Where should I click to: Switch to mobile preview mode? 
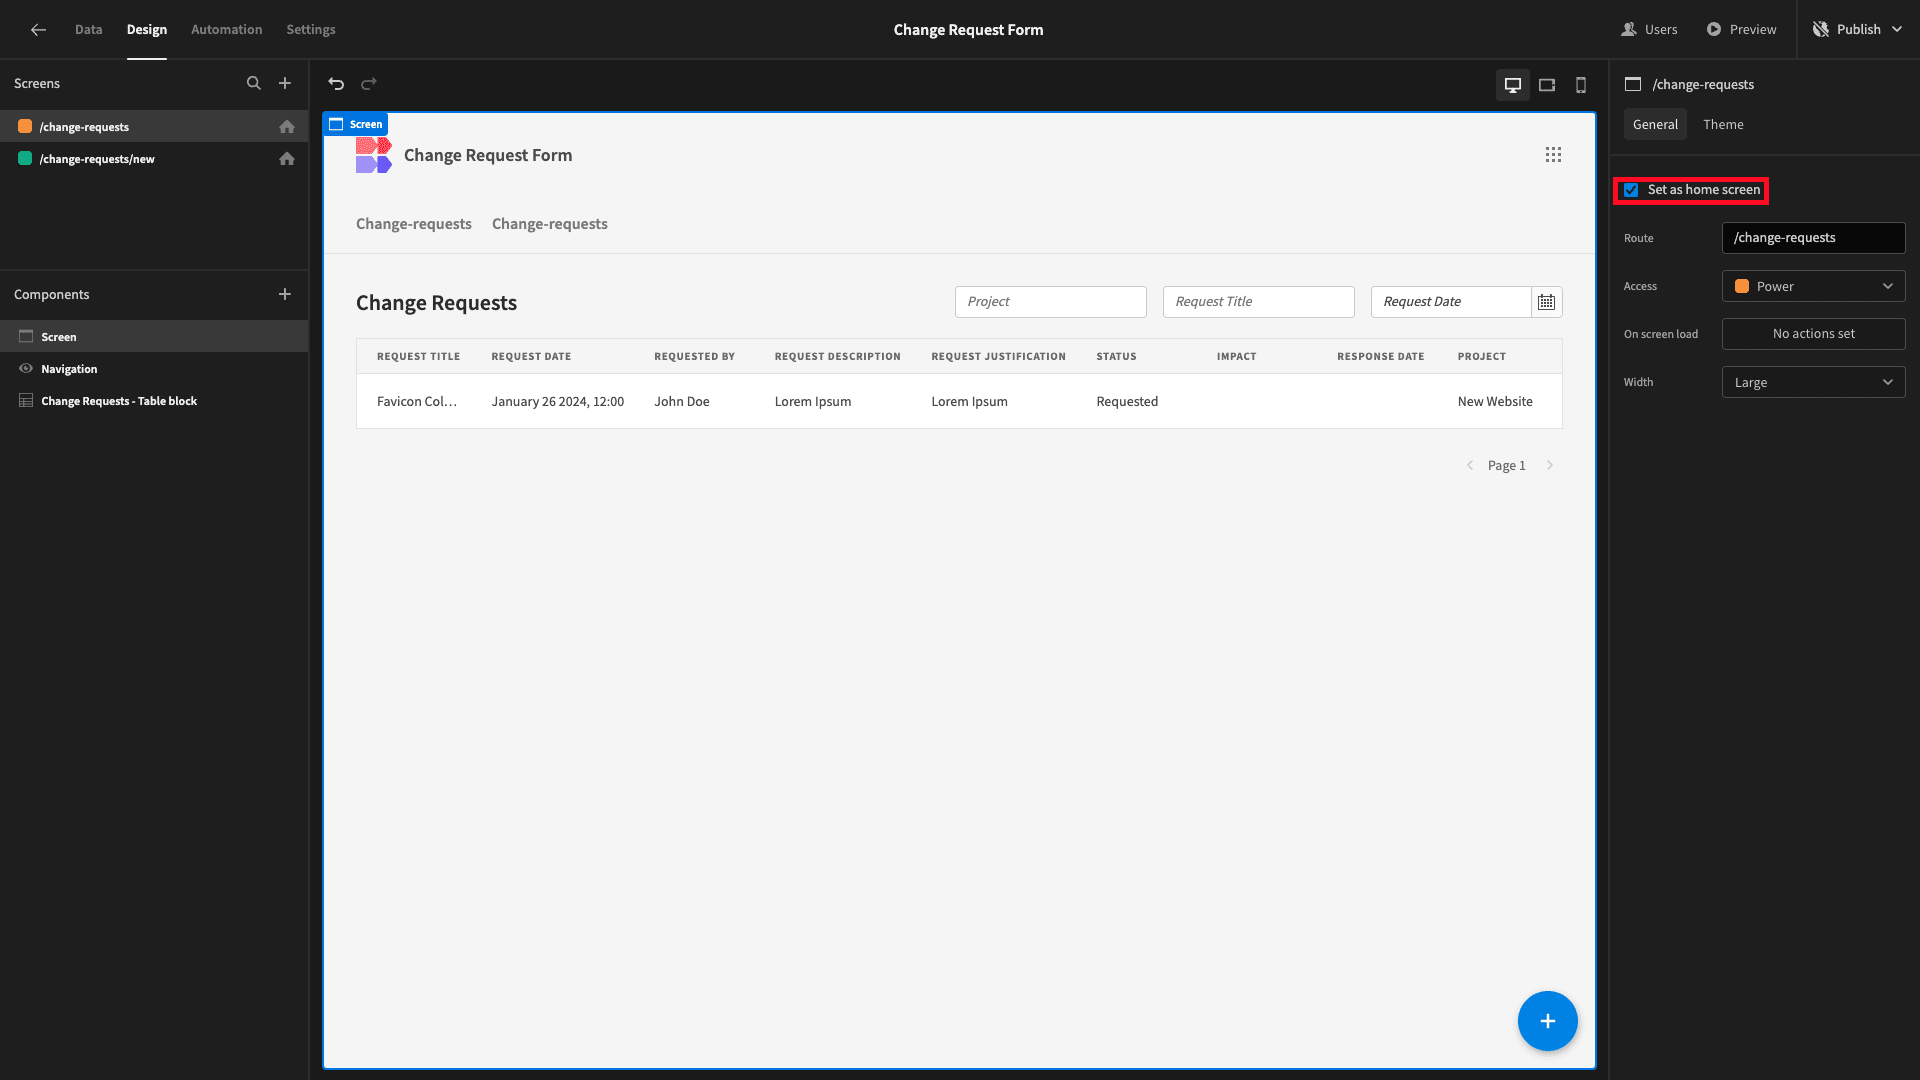1581,85
